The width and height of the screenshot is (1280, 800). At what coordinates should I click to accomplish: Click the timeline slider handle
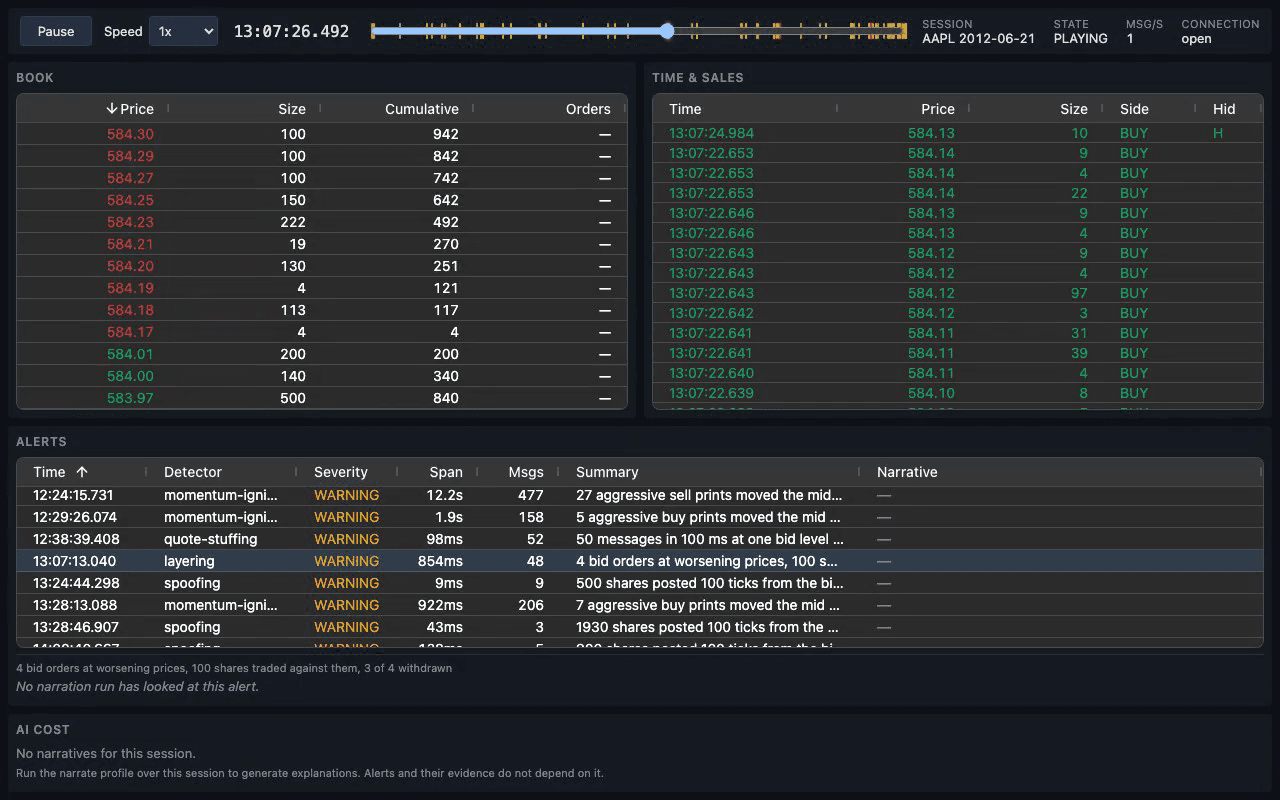(x=667, y=32)
